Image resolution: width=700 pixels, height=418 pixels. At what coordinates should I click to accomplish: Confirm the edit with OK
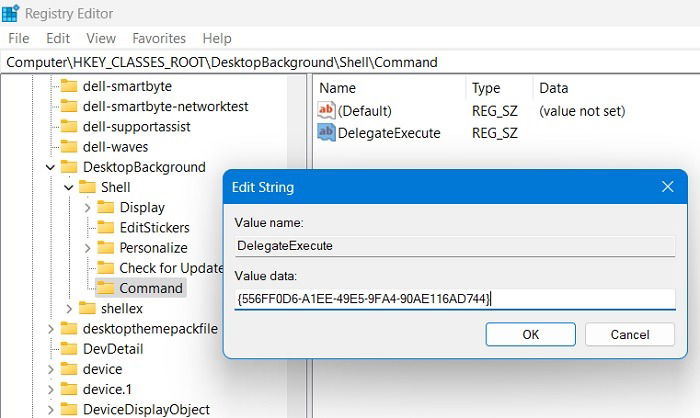(x=530, y=334)
